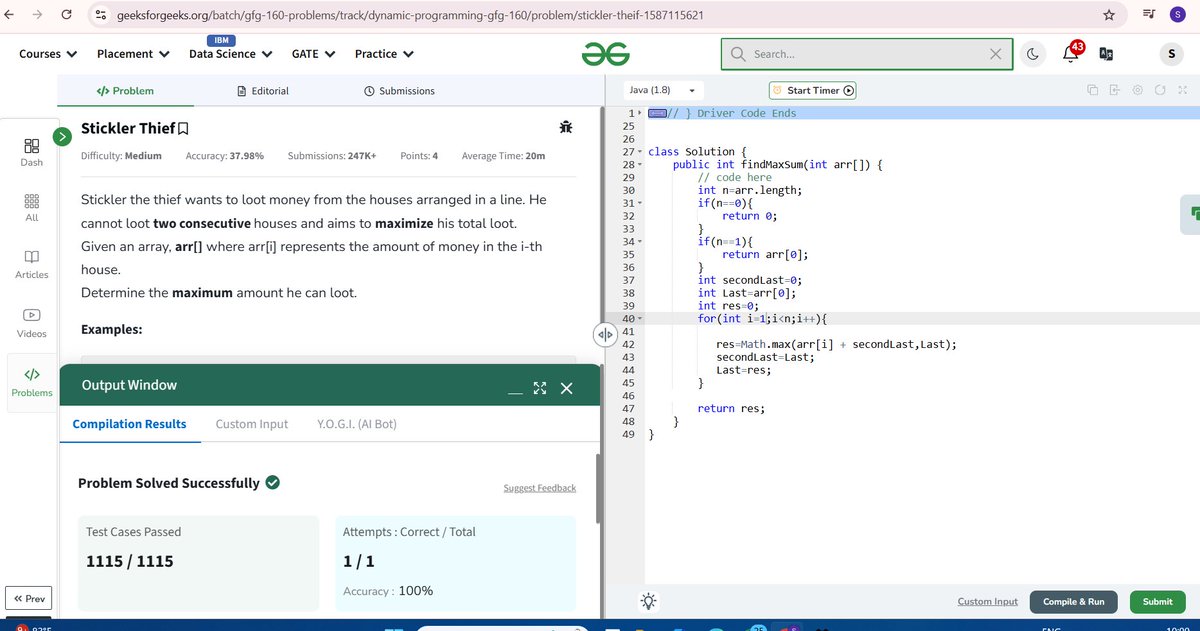1200x631 pixels.
Task: Open the Java (1.8) language dropdown
Action: pyautogui.click(x=662, y=90)
